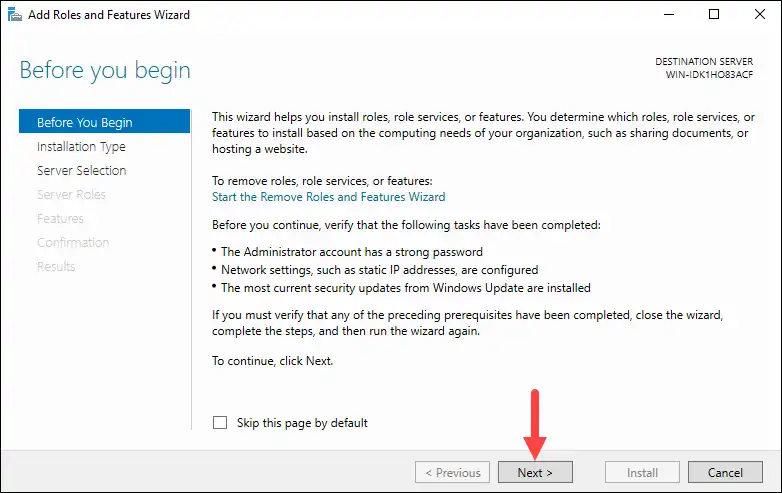Viewport: 782px width, 493px height.
Task: Open the Features step
Action: click(x=60, y=218)
